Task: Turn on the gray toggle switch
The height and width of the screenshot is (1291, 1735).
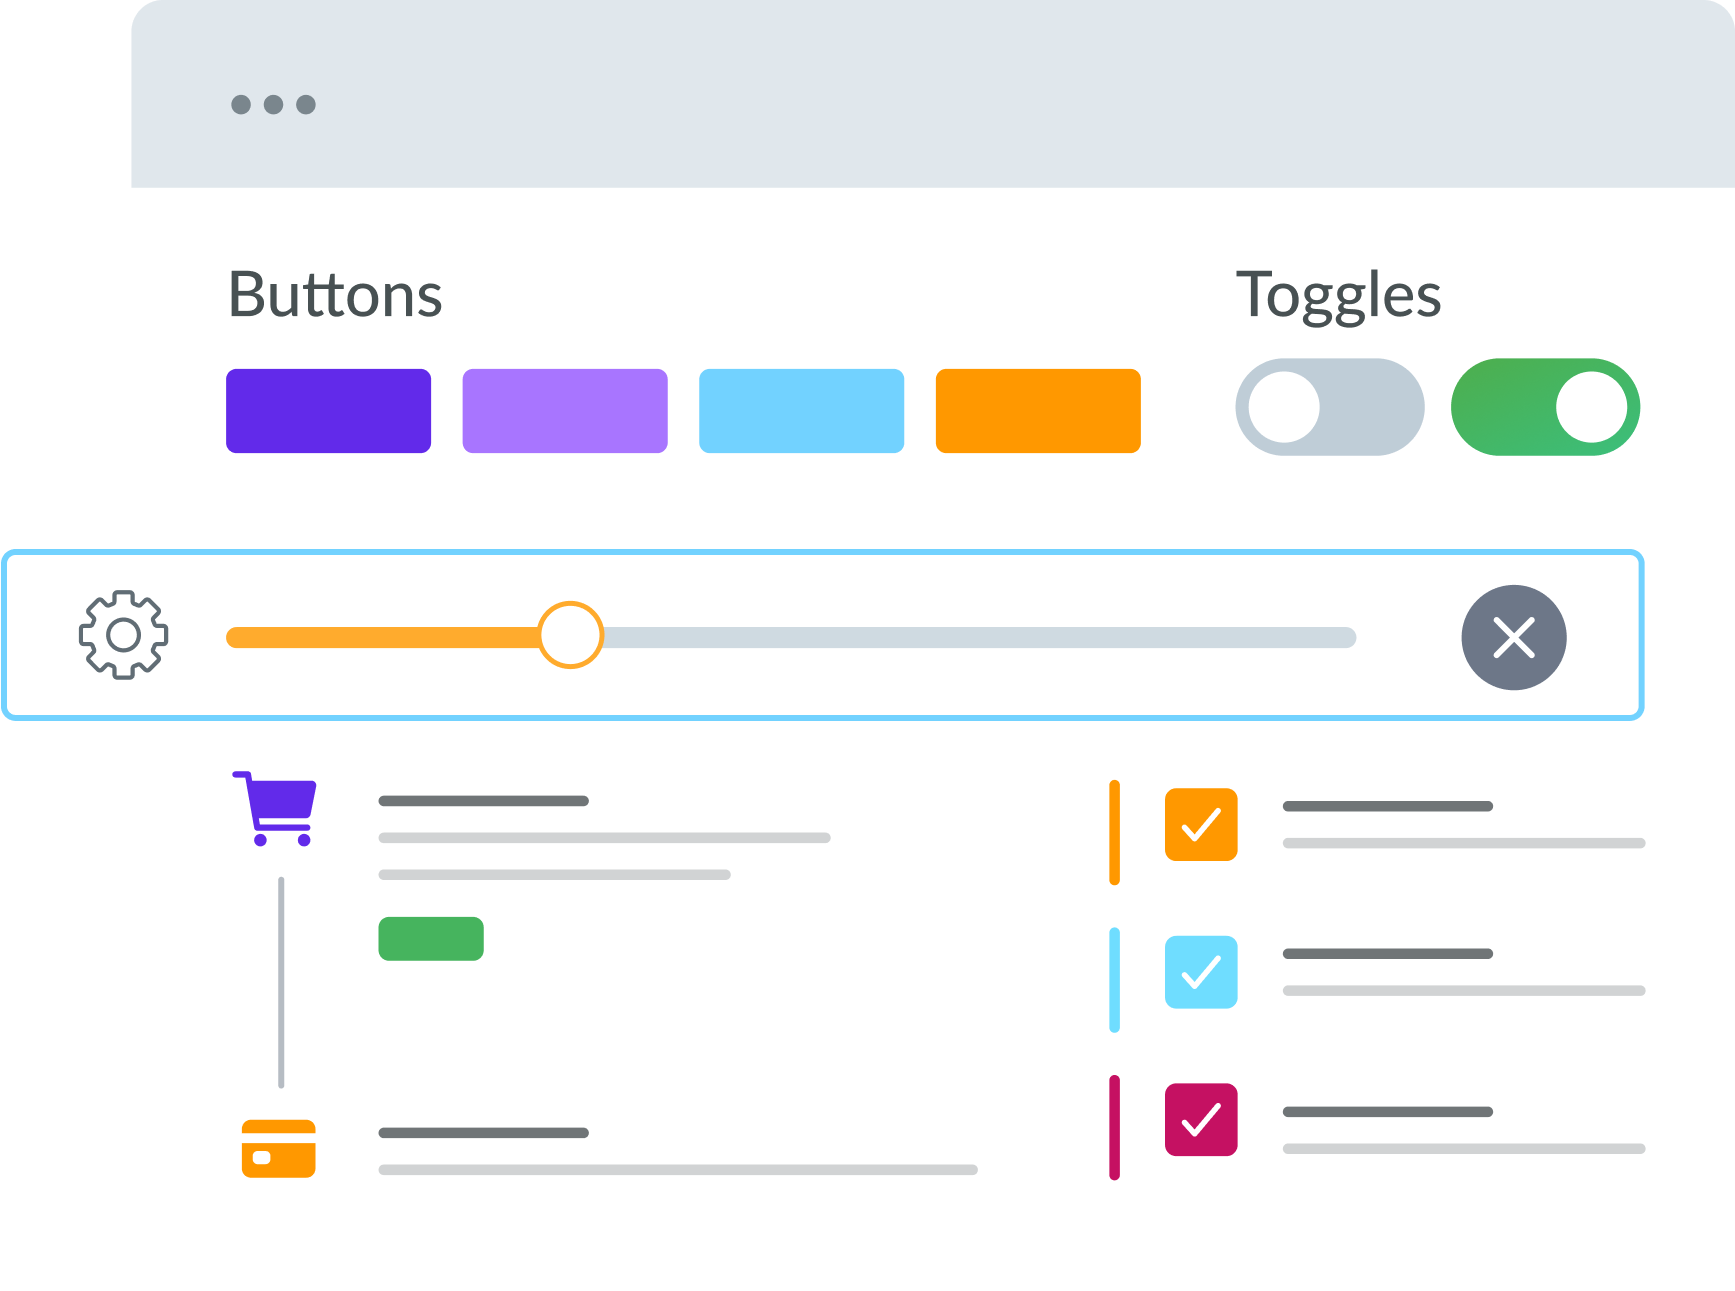Action: point(1330,407)
